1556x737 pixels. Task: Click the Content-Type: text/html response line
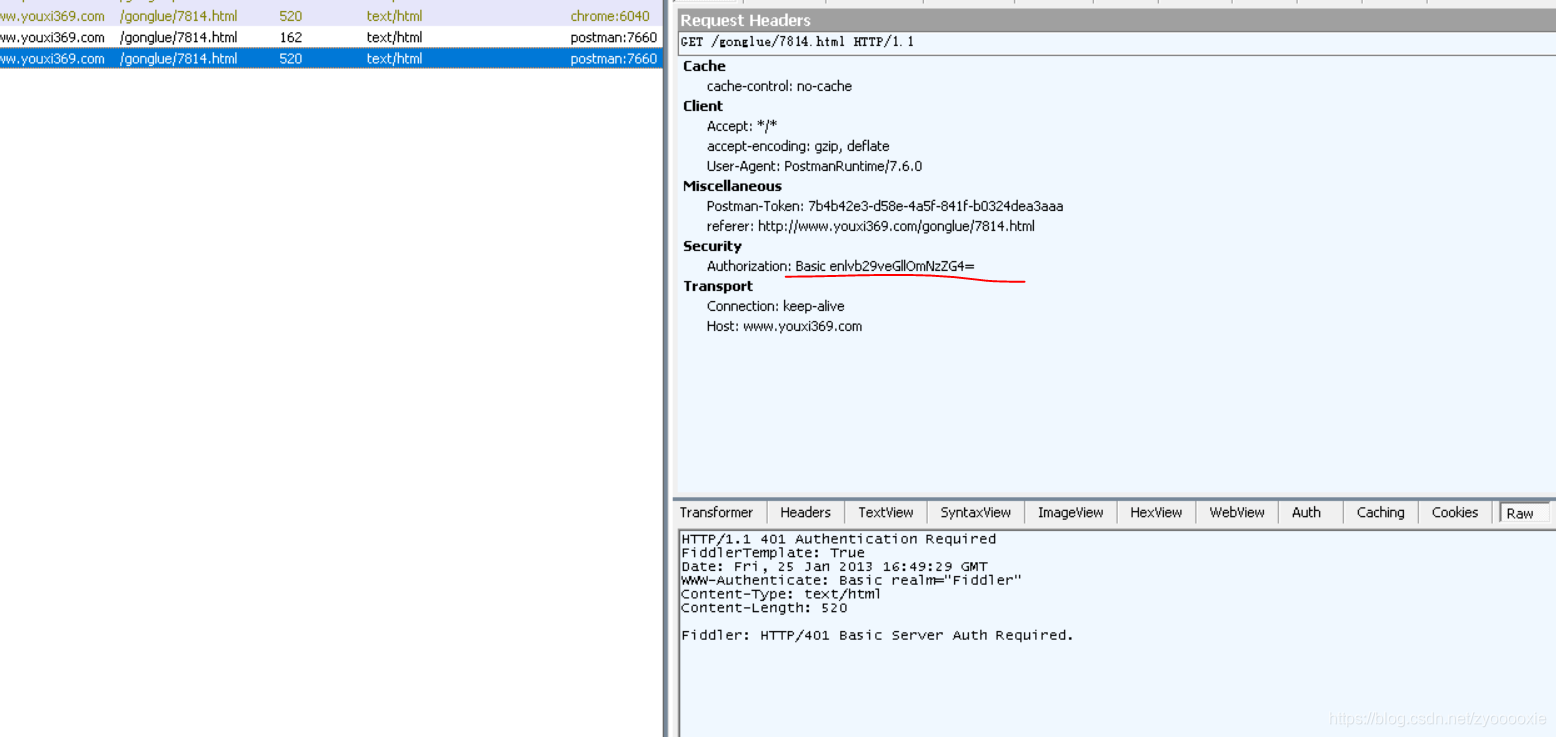coord(781,594)
